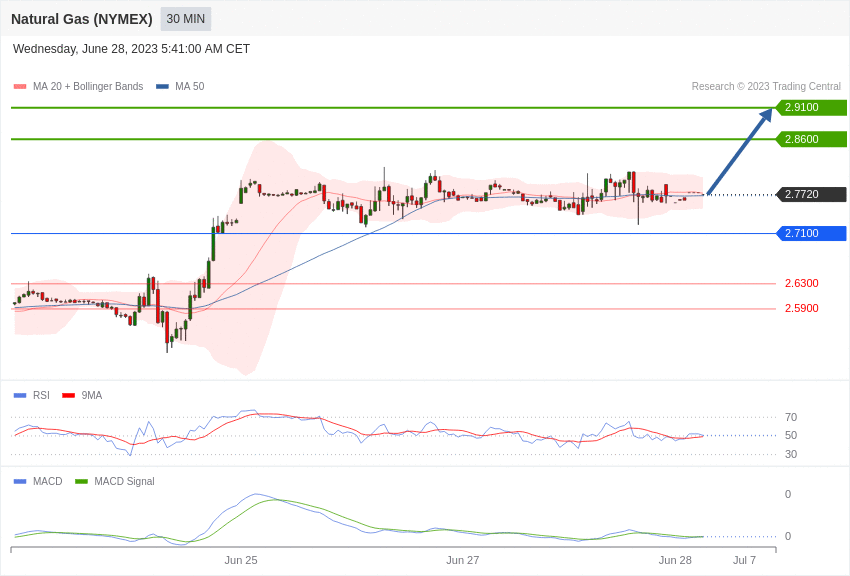Click the MA 20 + Bollinger Bands legend swatch
The image size is (850, 576).
[x=20, y=87]
